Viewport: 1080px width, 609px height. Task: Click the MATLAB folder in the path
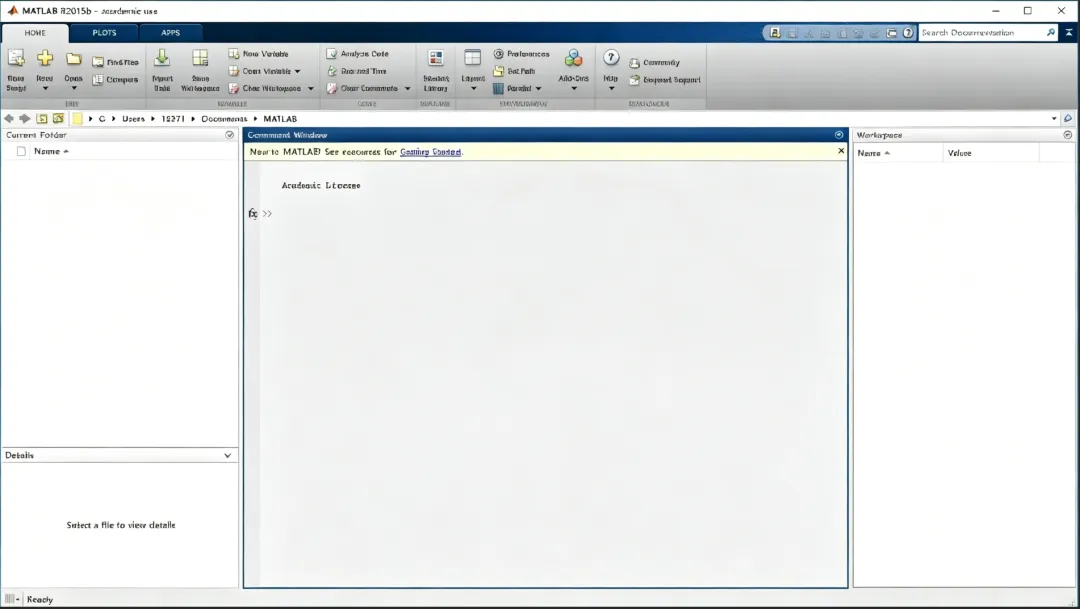(x=280, y=118)
